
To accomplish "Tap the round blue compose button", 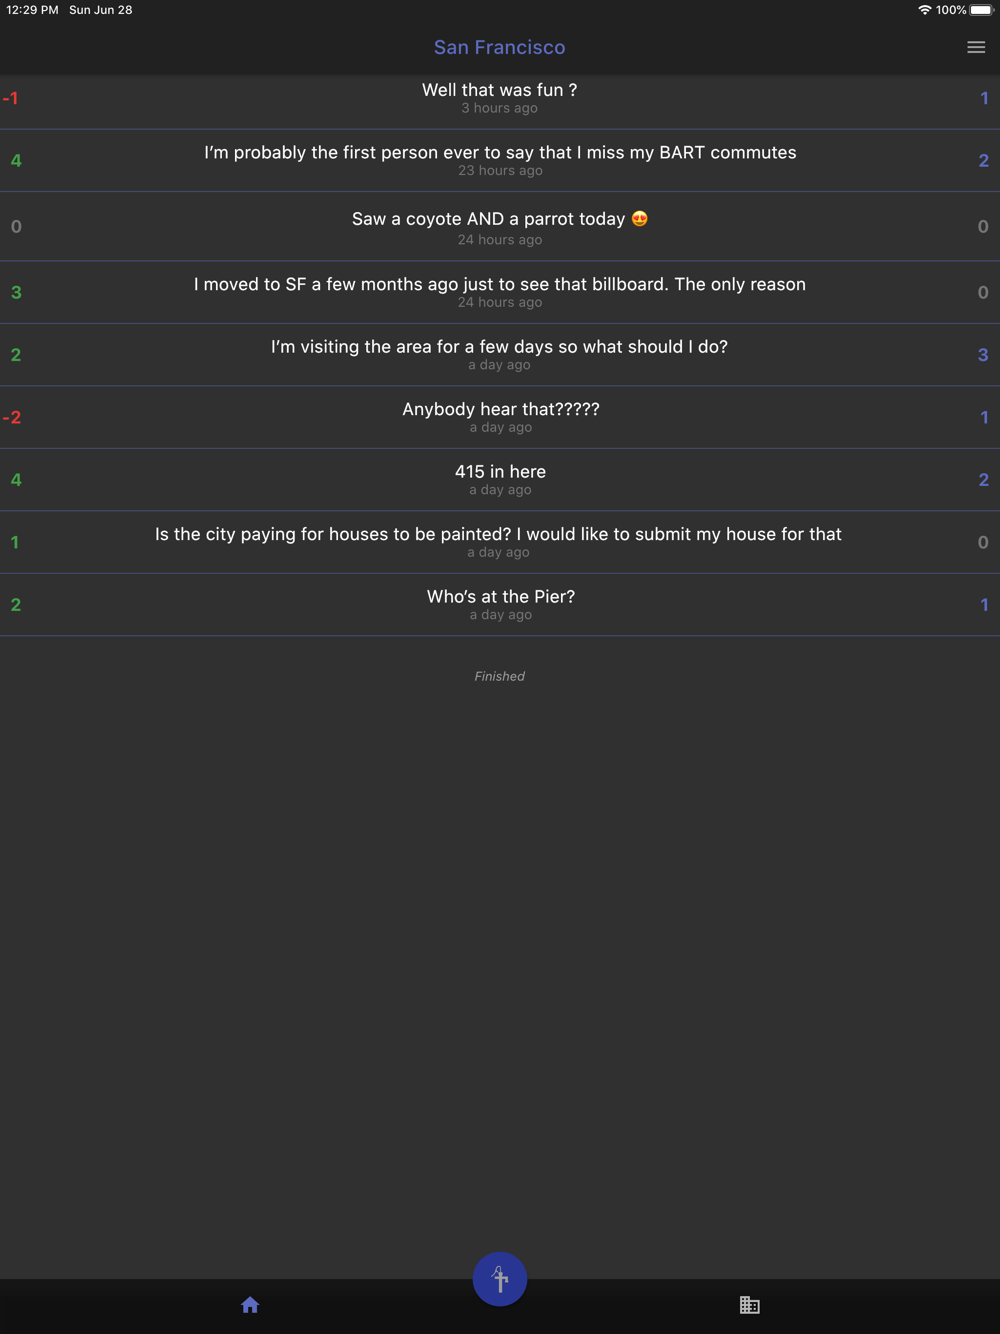I will 500,1278.
